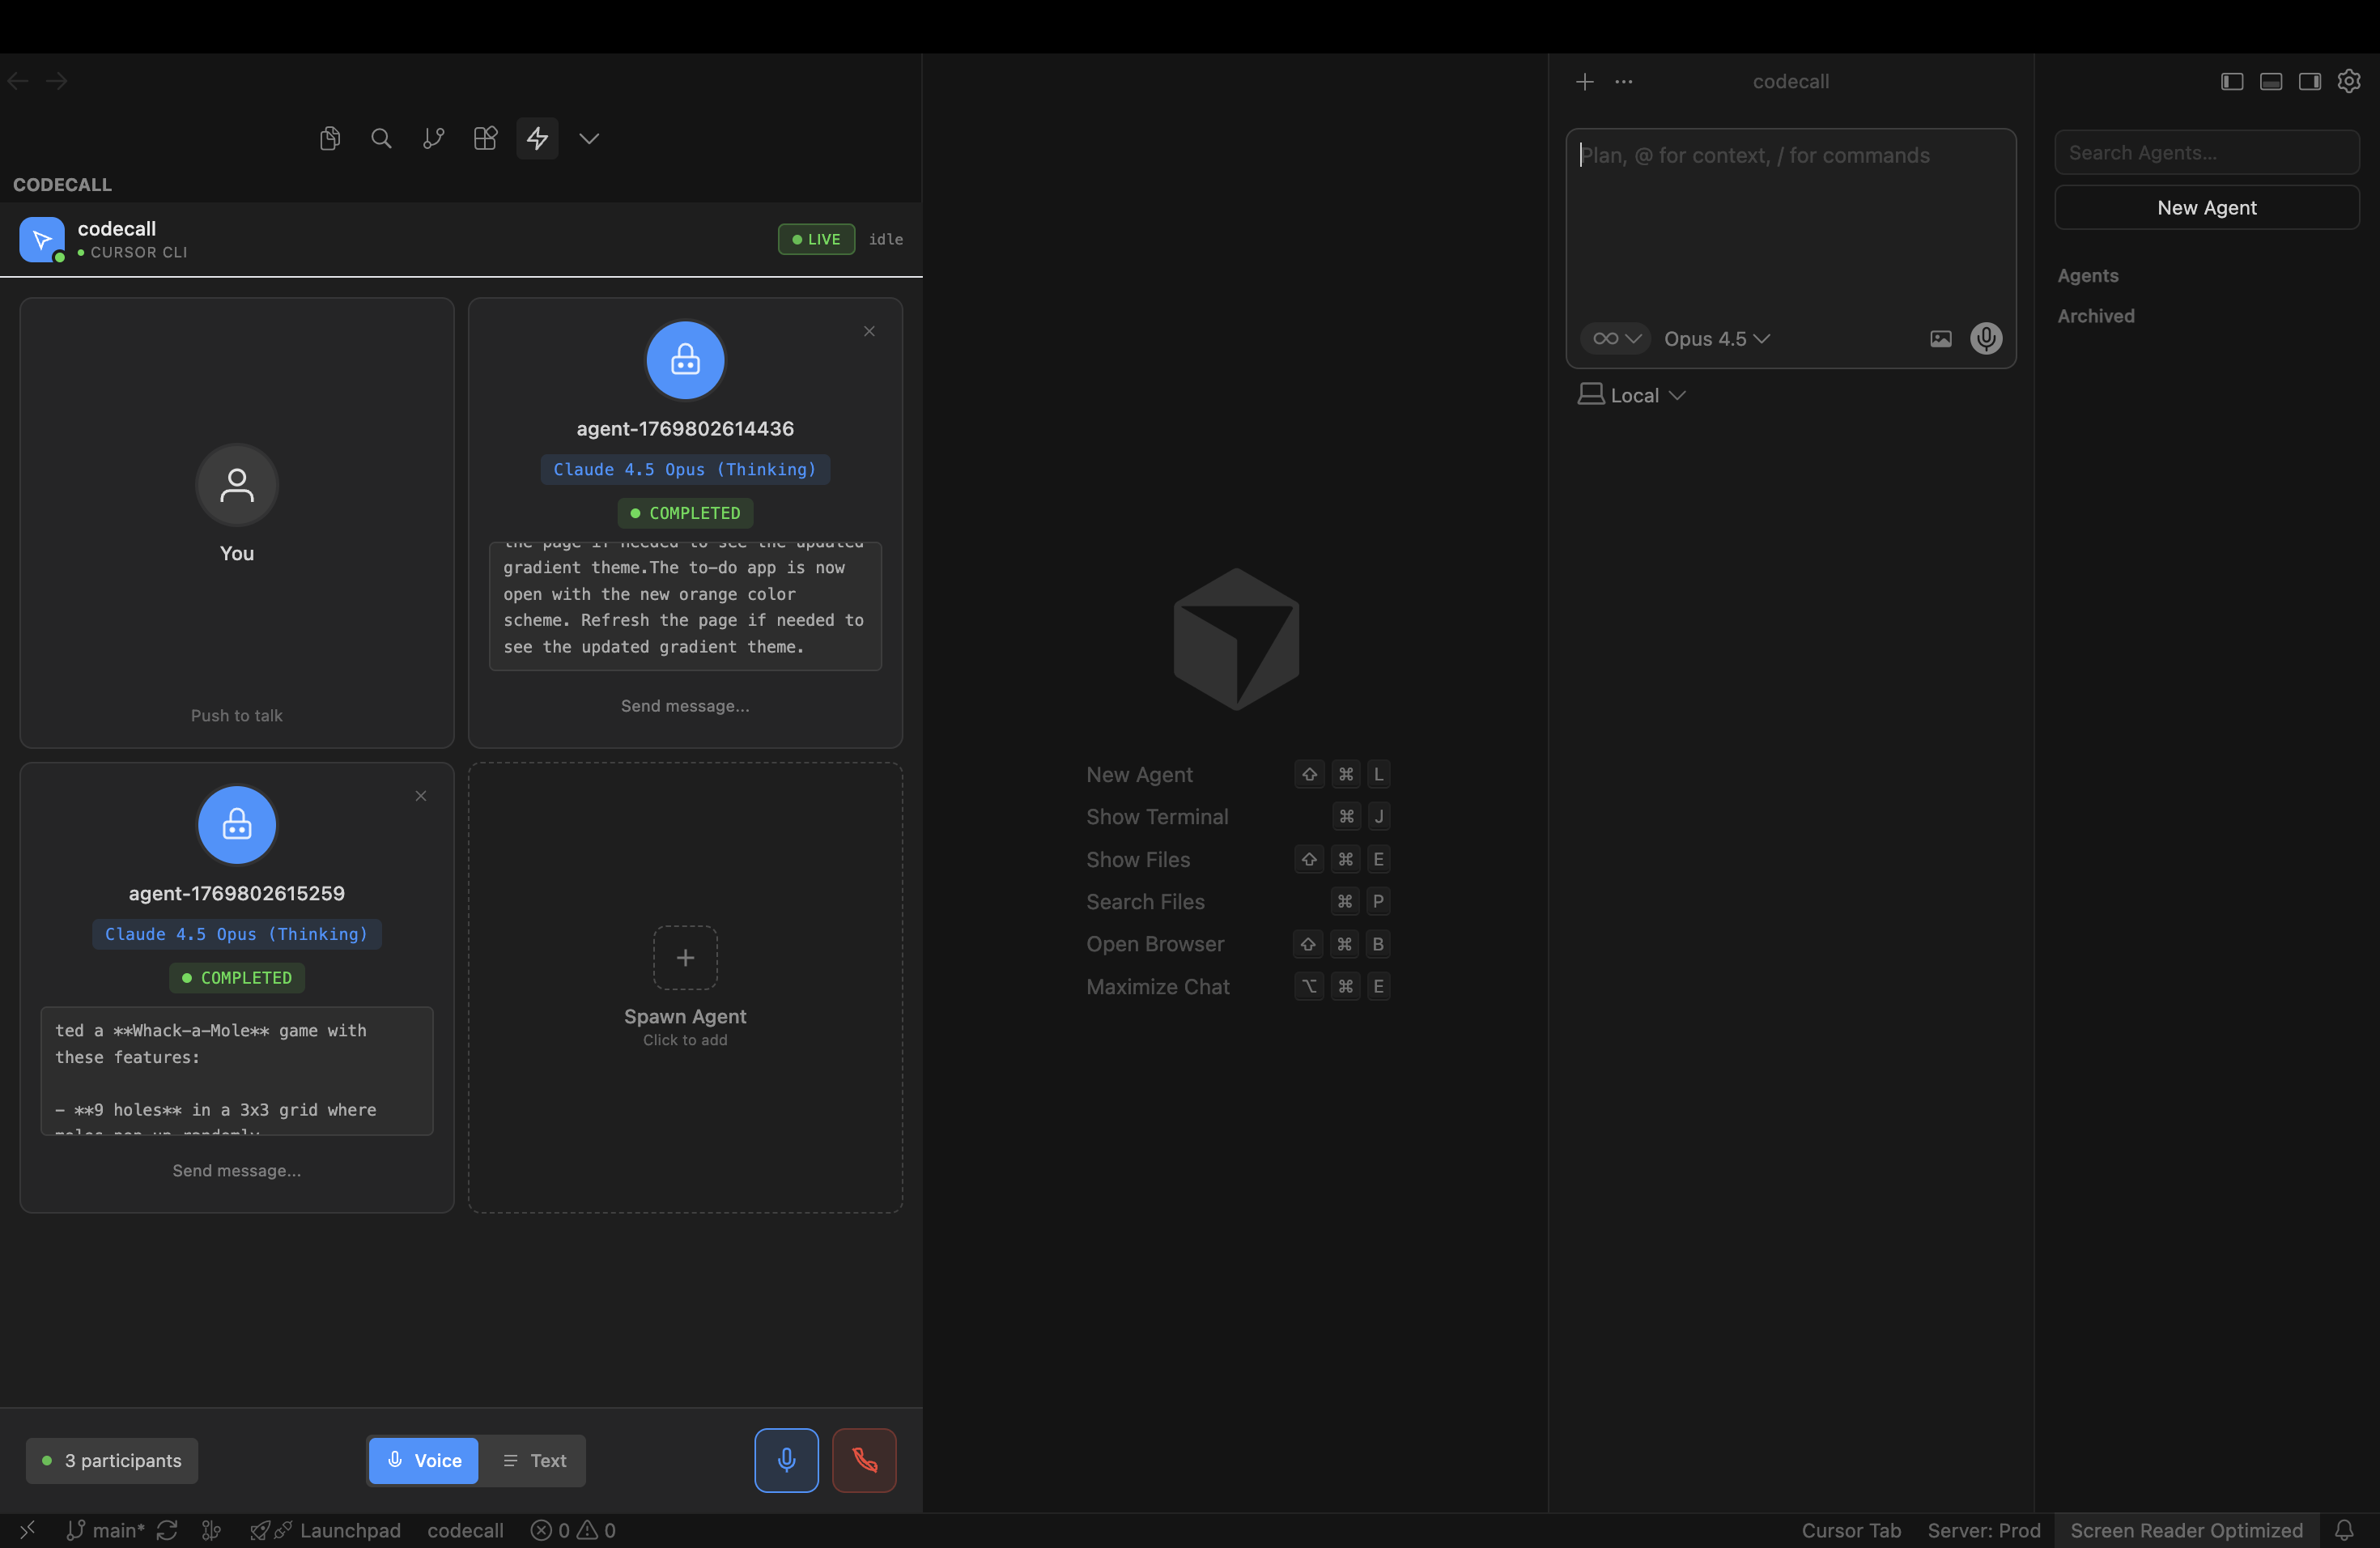Click Spawn Agent to add agent

pos(685,986)
